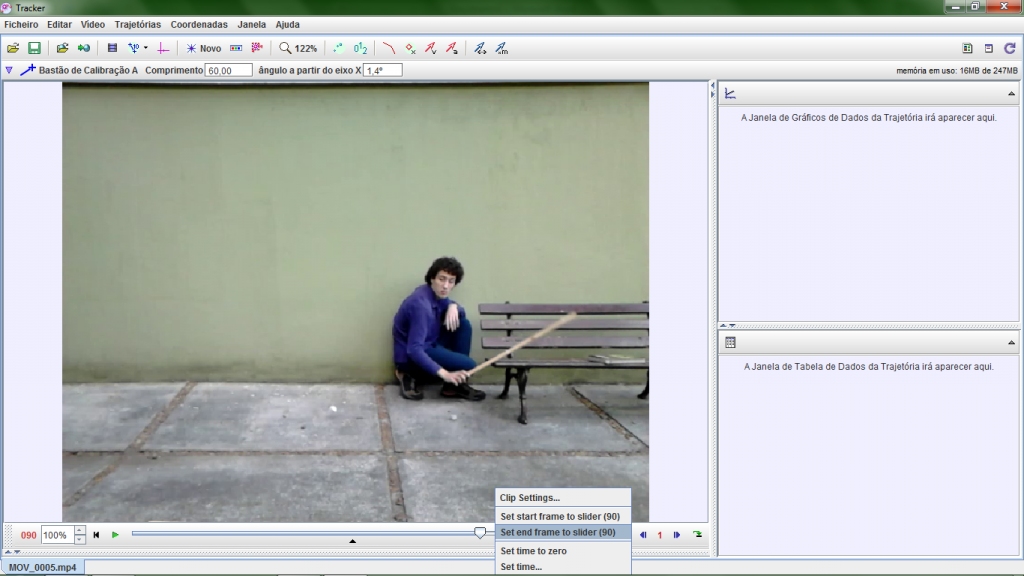This screenshot has height=576, width=1024.
Task: Increase playback rate with up stepper
Action: click(80, 530)
